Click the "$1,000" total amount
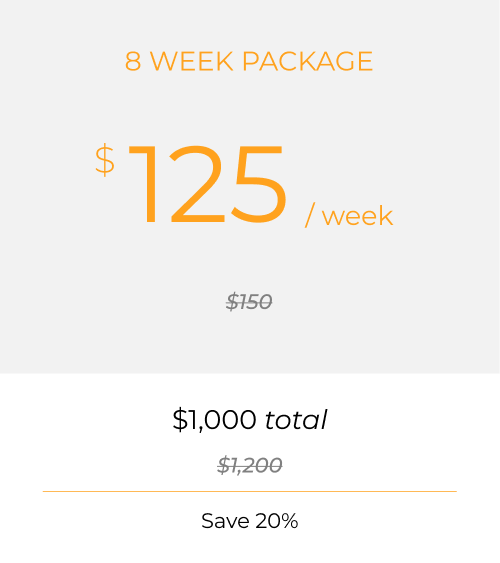The width and height of the screenshot is (500, 563). click(214, 419)
